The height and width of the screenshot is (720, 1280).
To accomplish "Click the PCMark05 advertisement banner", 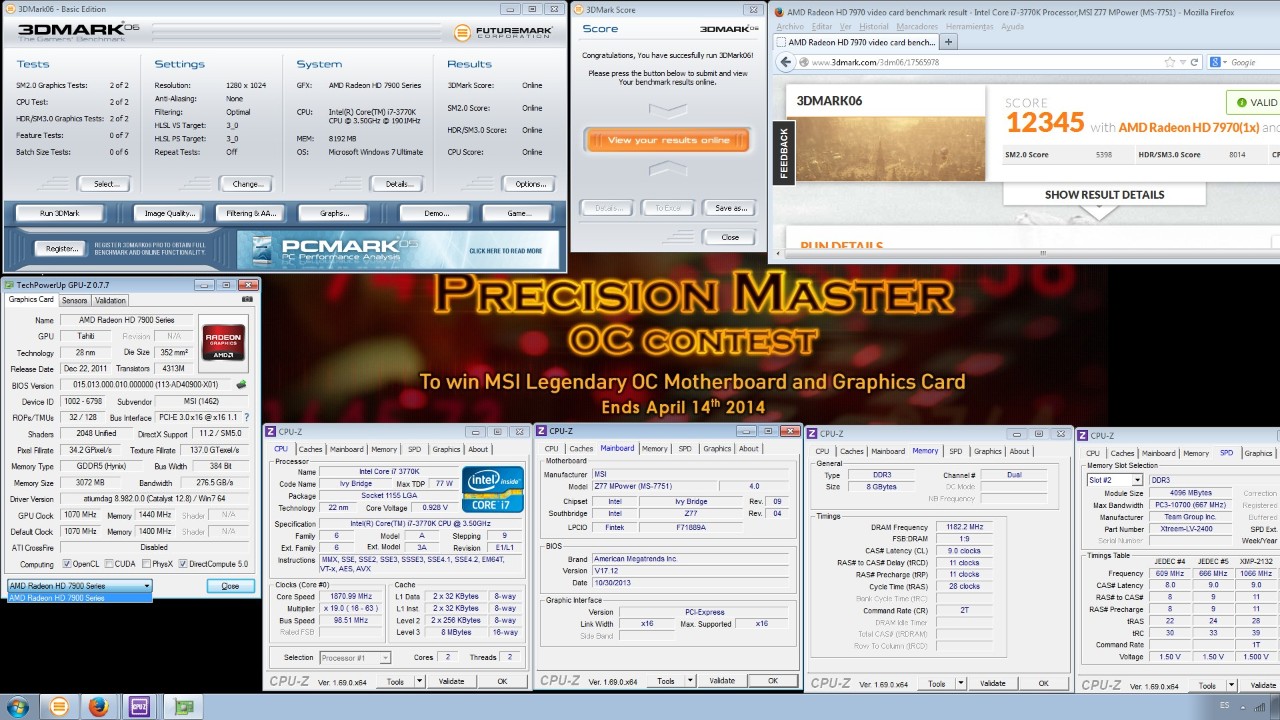I will coord(398,250).
